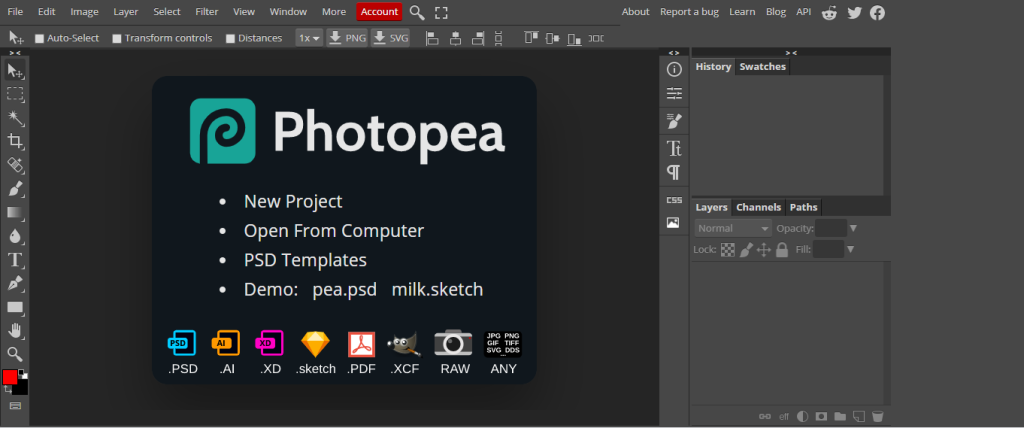The width and height of the screenshot is (1024, 428).
Task: Select the Hand tool
Action: (x=15, y=331)
